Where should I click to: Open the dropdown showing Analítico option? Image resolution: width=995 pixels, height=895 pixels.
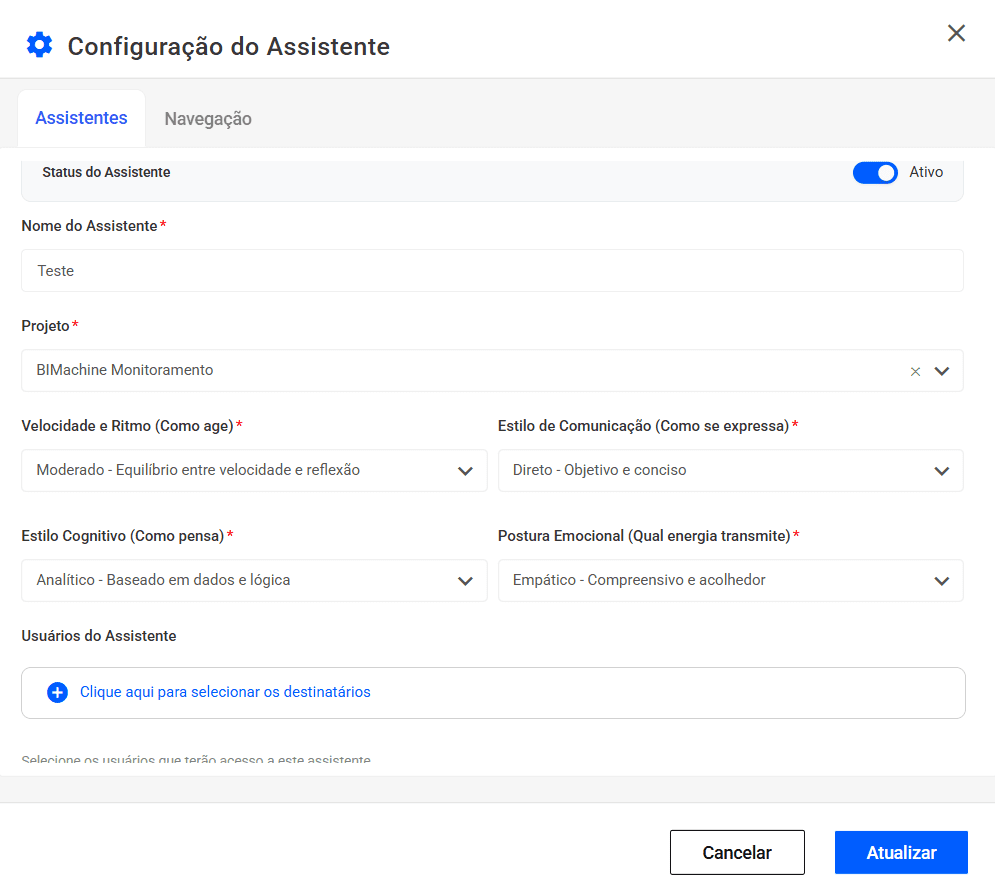240,580
